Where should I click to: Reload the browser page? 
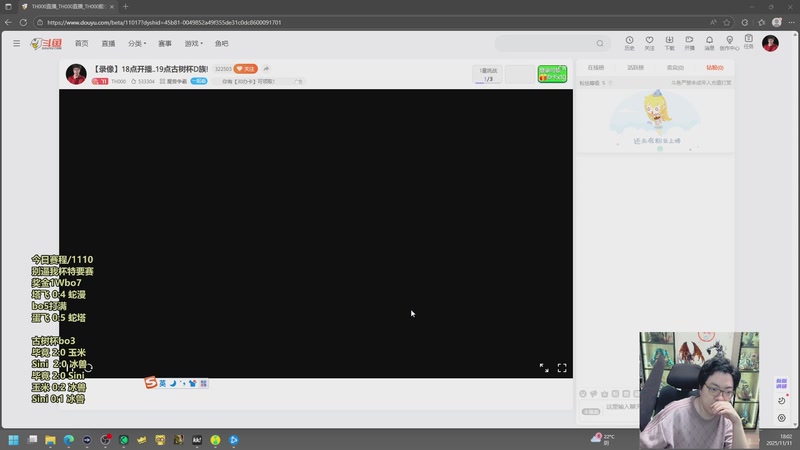pos(23,22)
